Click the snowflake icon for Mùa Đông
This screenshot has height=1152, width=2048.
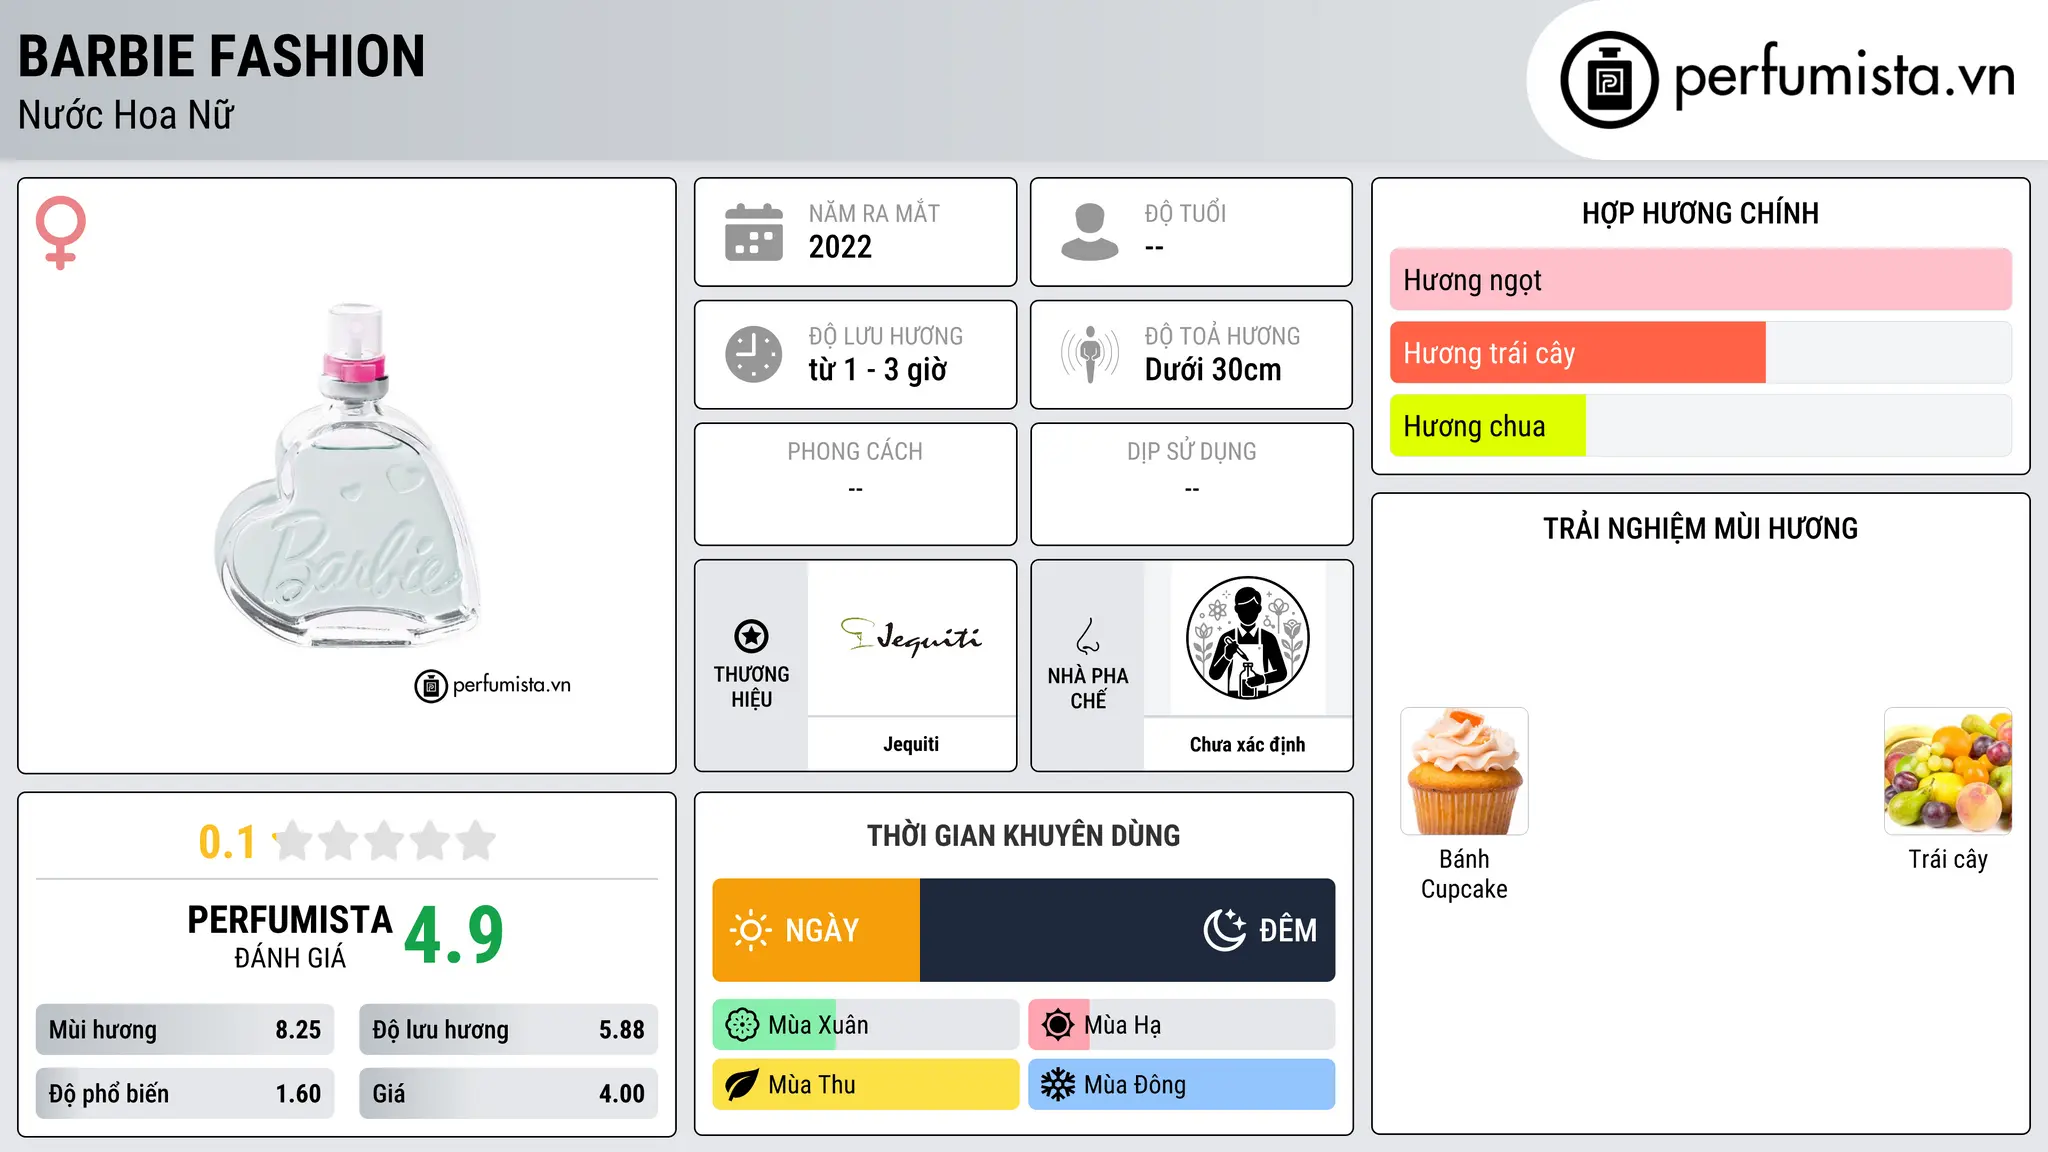point(1058,1085)
